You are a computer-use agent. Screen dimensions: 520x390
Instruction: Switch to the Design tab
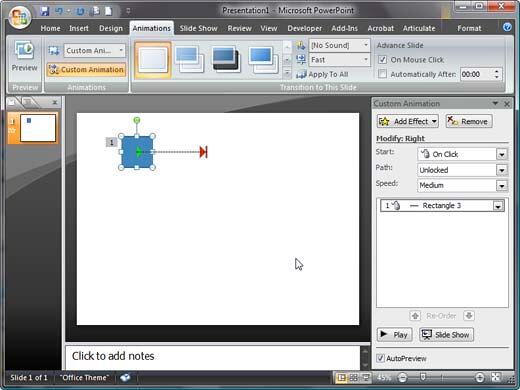(111, 28)
